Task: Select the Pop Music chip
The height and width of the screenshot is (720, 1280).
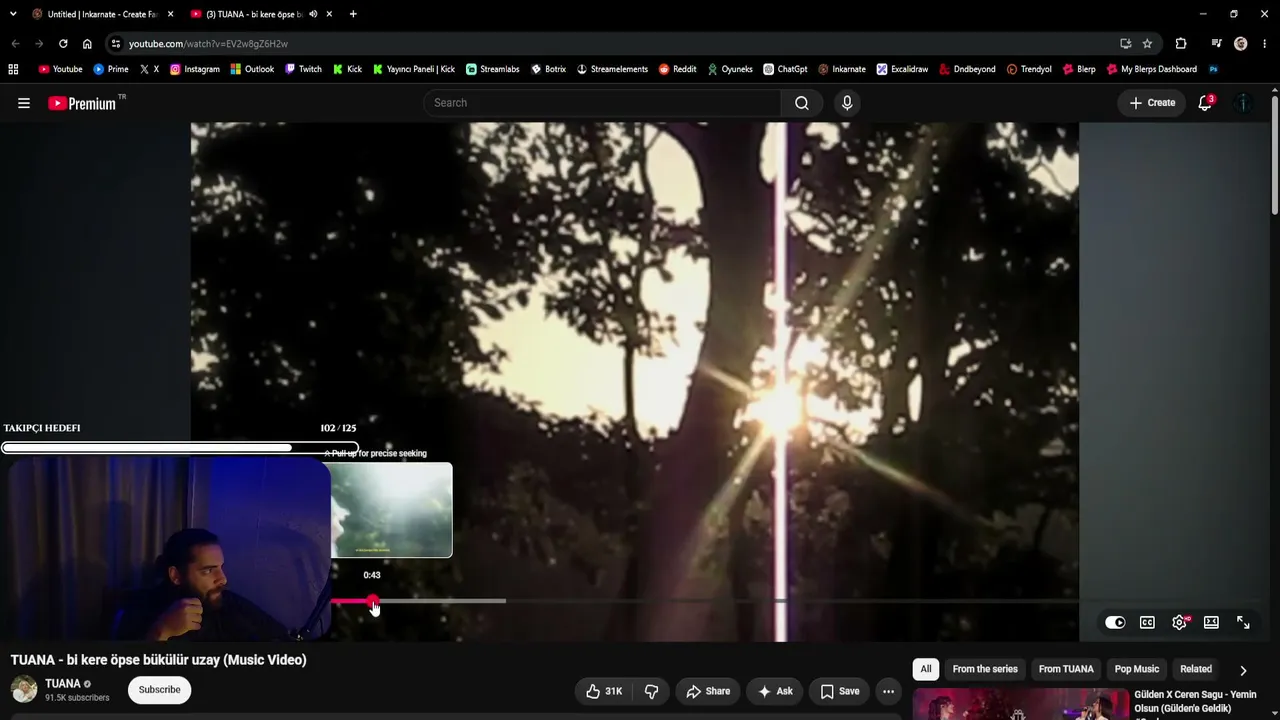Action: 1137,669
